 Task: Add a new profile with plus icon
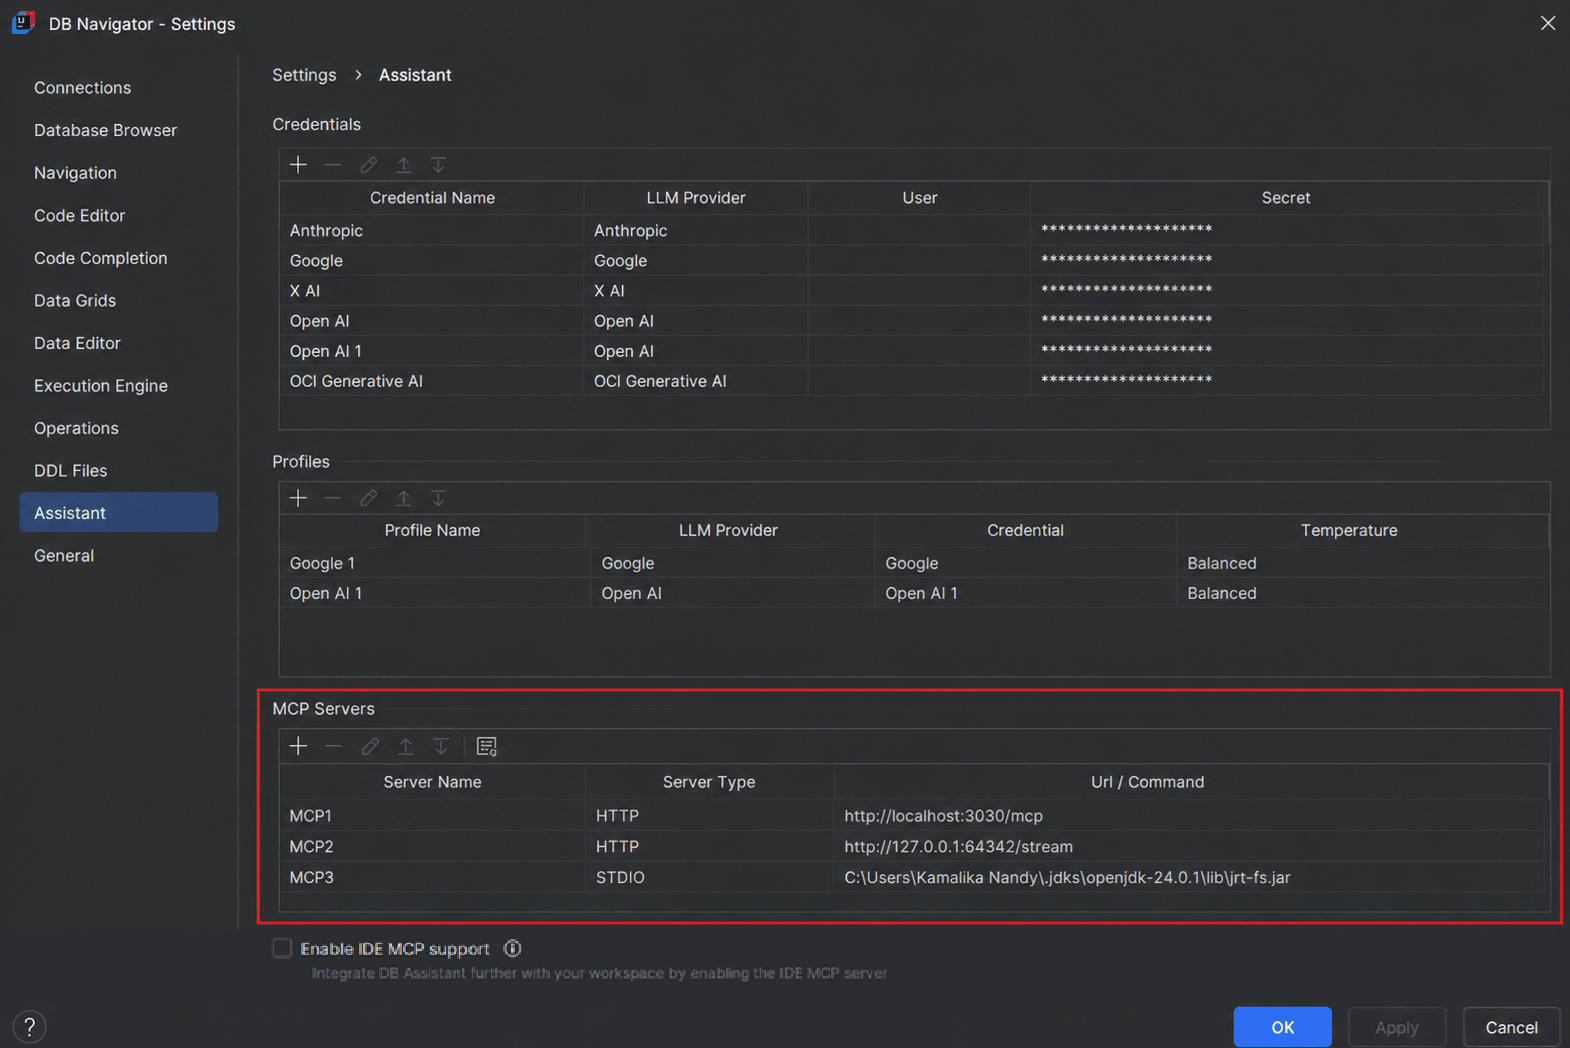point(298,497)
